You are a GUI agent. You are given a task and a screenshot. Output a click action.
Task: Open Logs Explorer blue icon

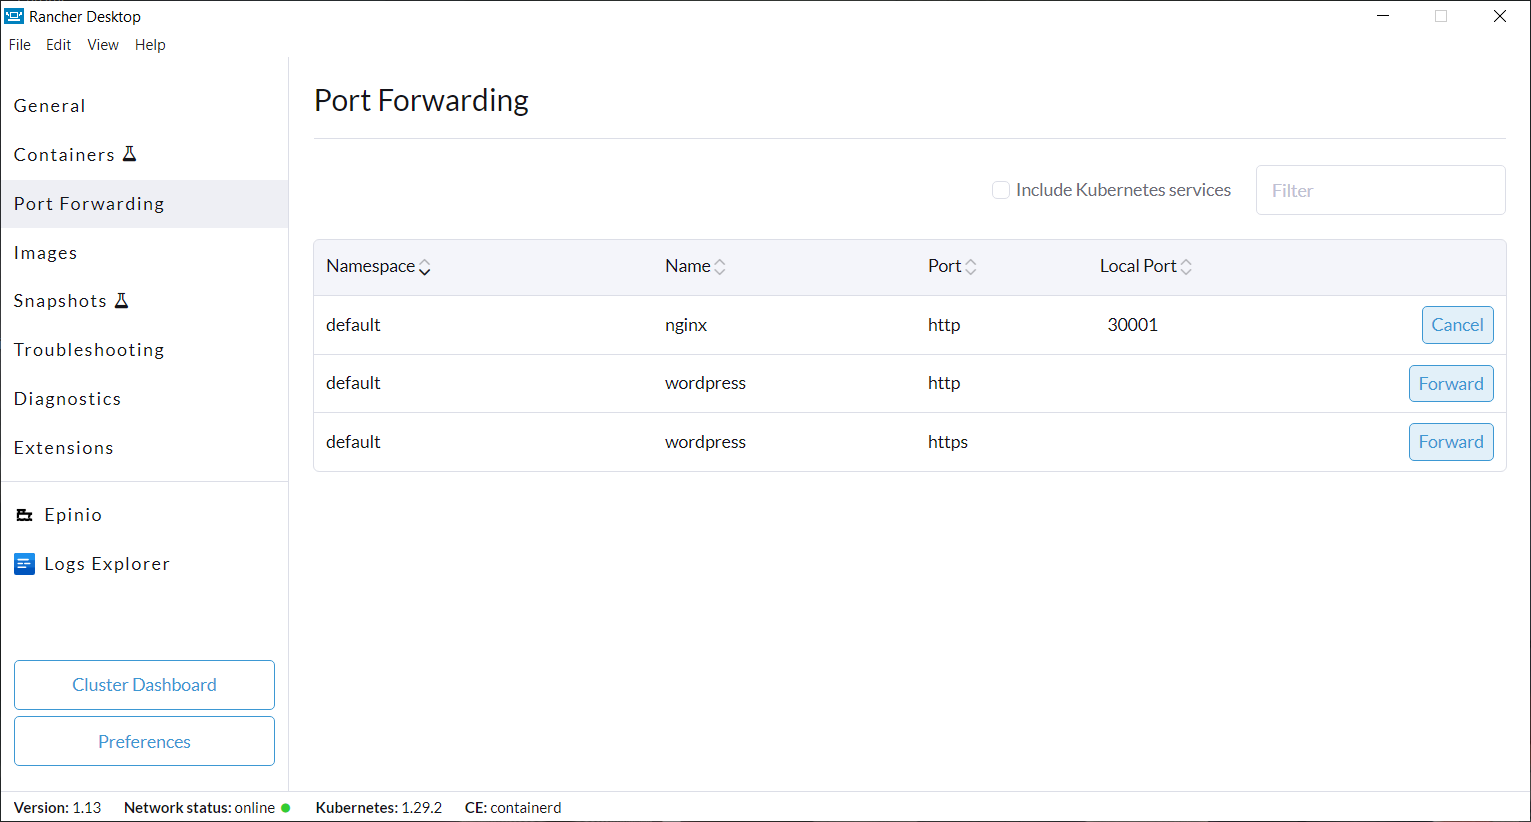pyautogui.click(x=25, y=564)
